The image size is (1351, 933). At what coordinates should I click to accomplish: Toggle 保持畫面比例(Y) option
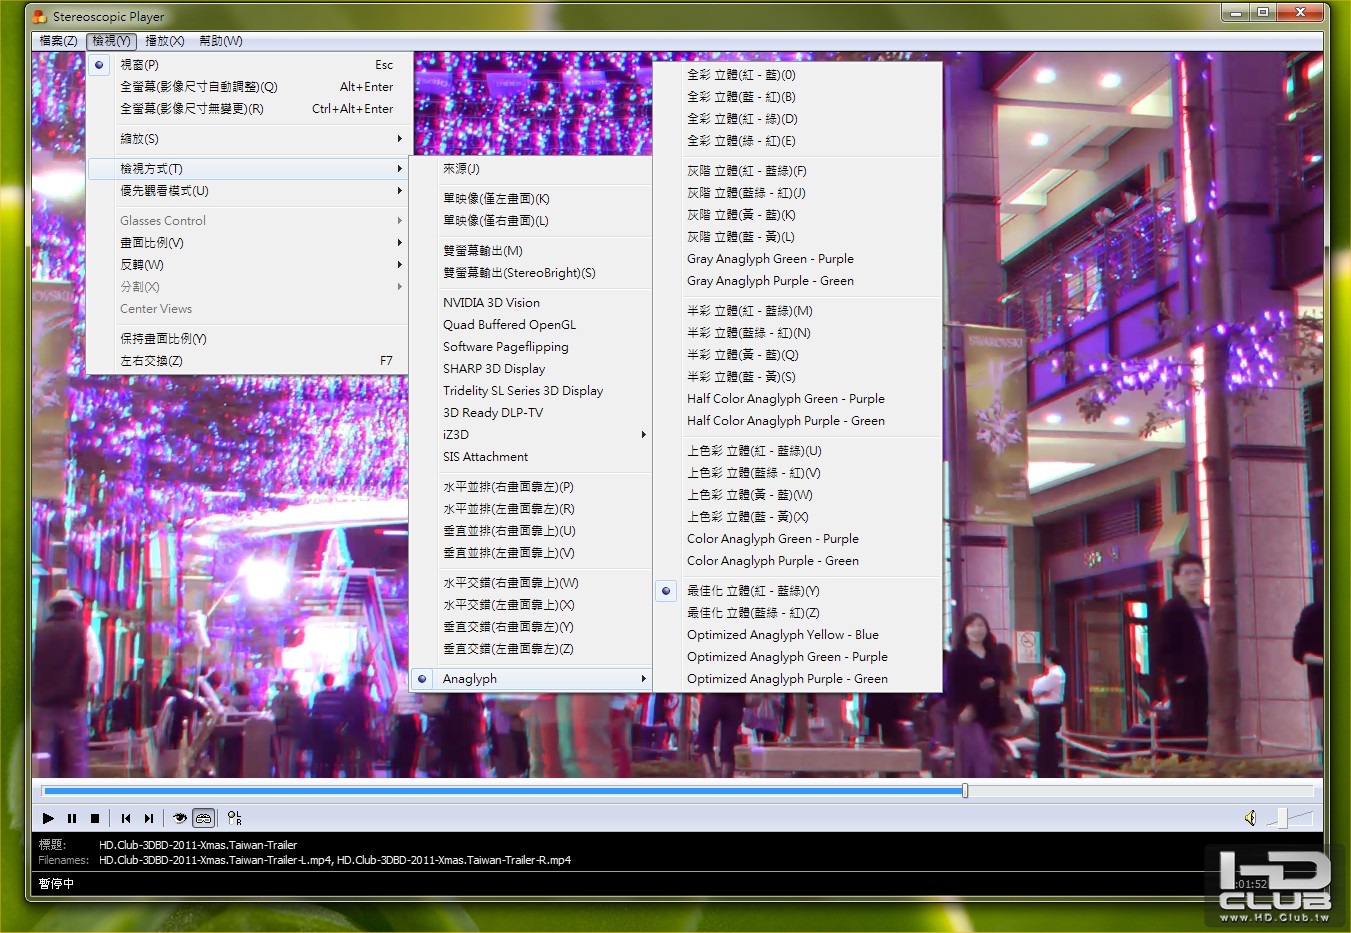[247, 339]
